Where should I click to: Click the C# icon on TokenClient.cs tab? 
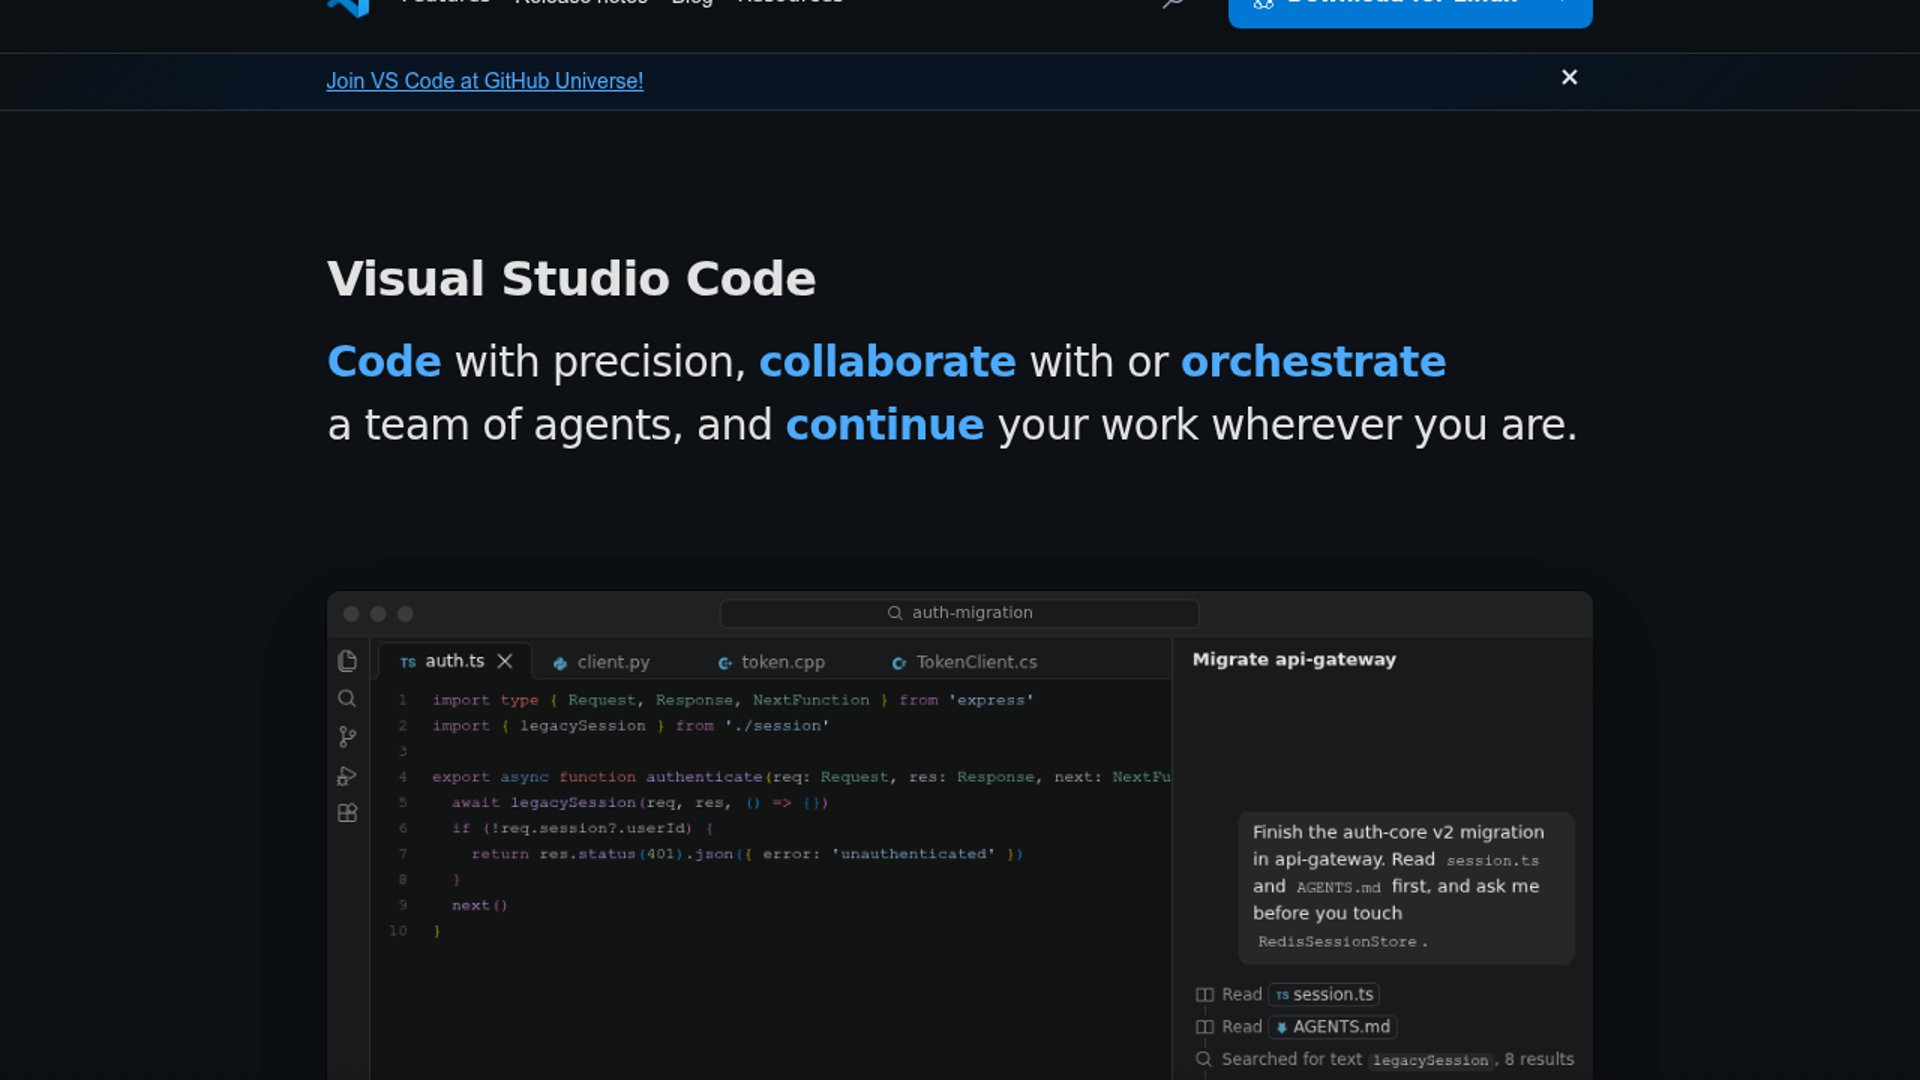click(899, 663)
